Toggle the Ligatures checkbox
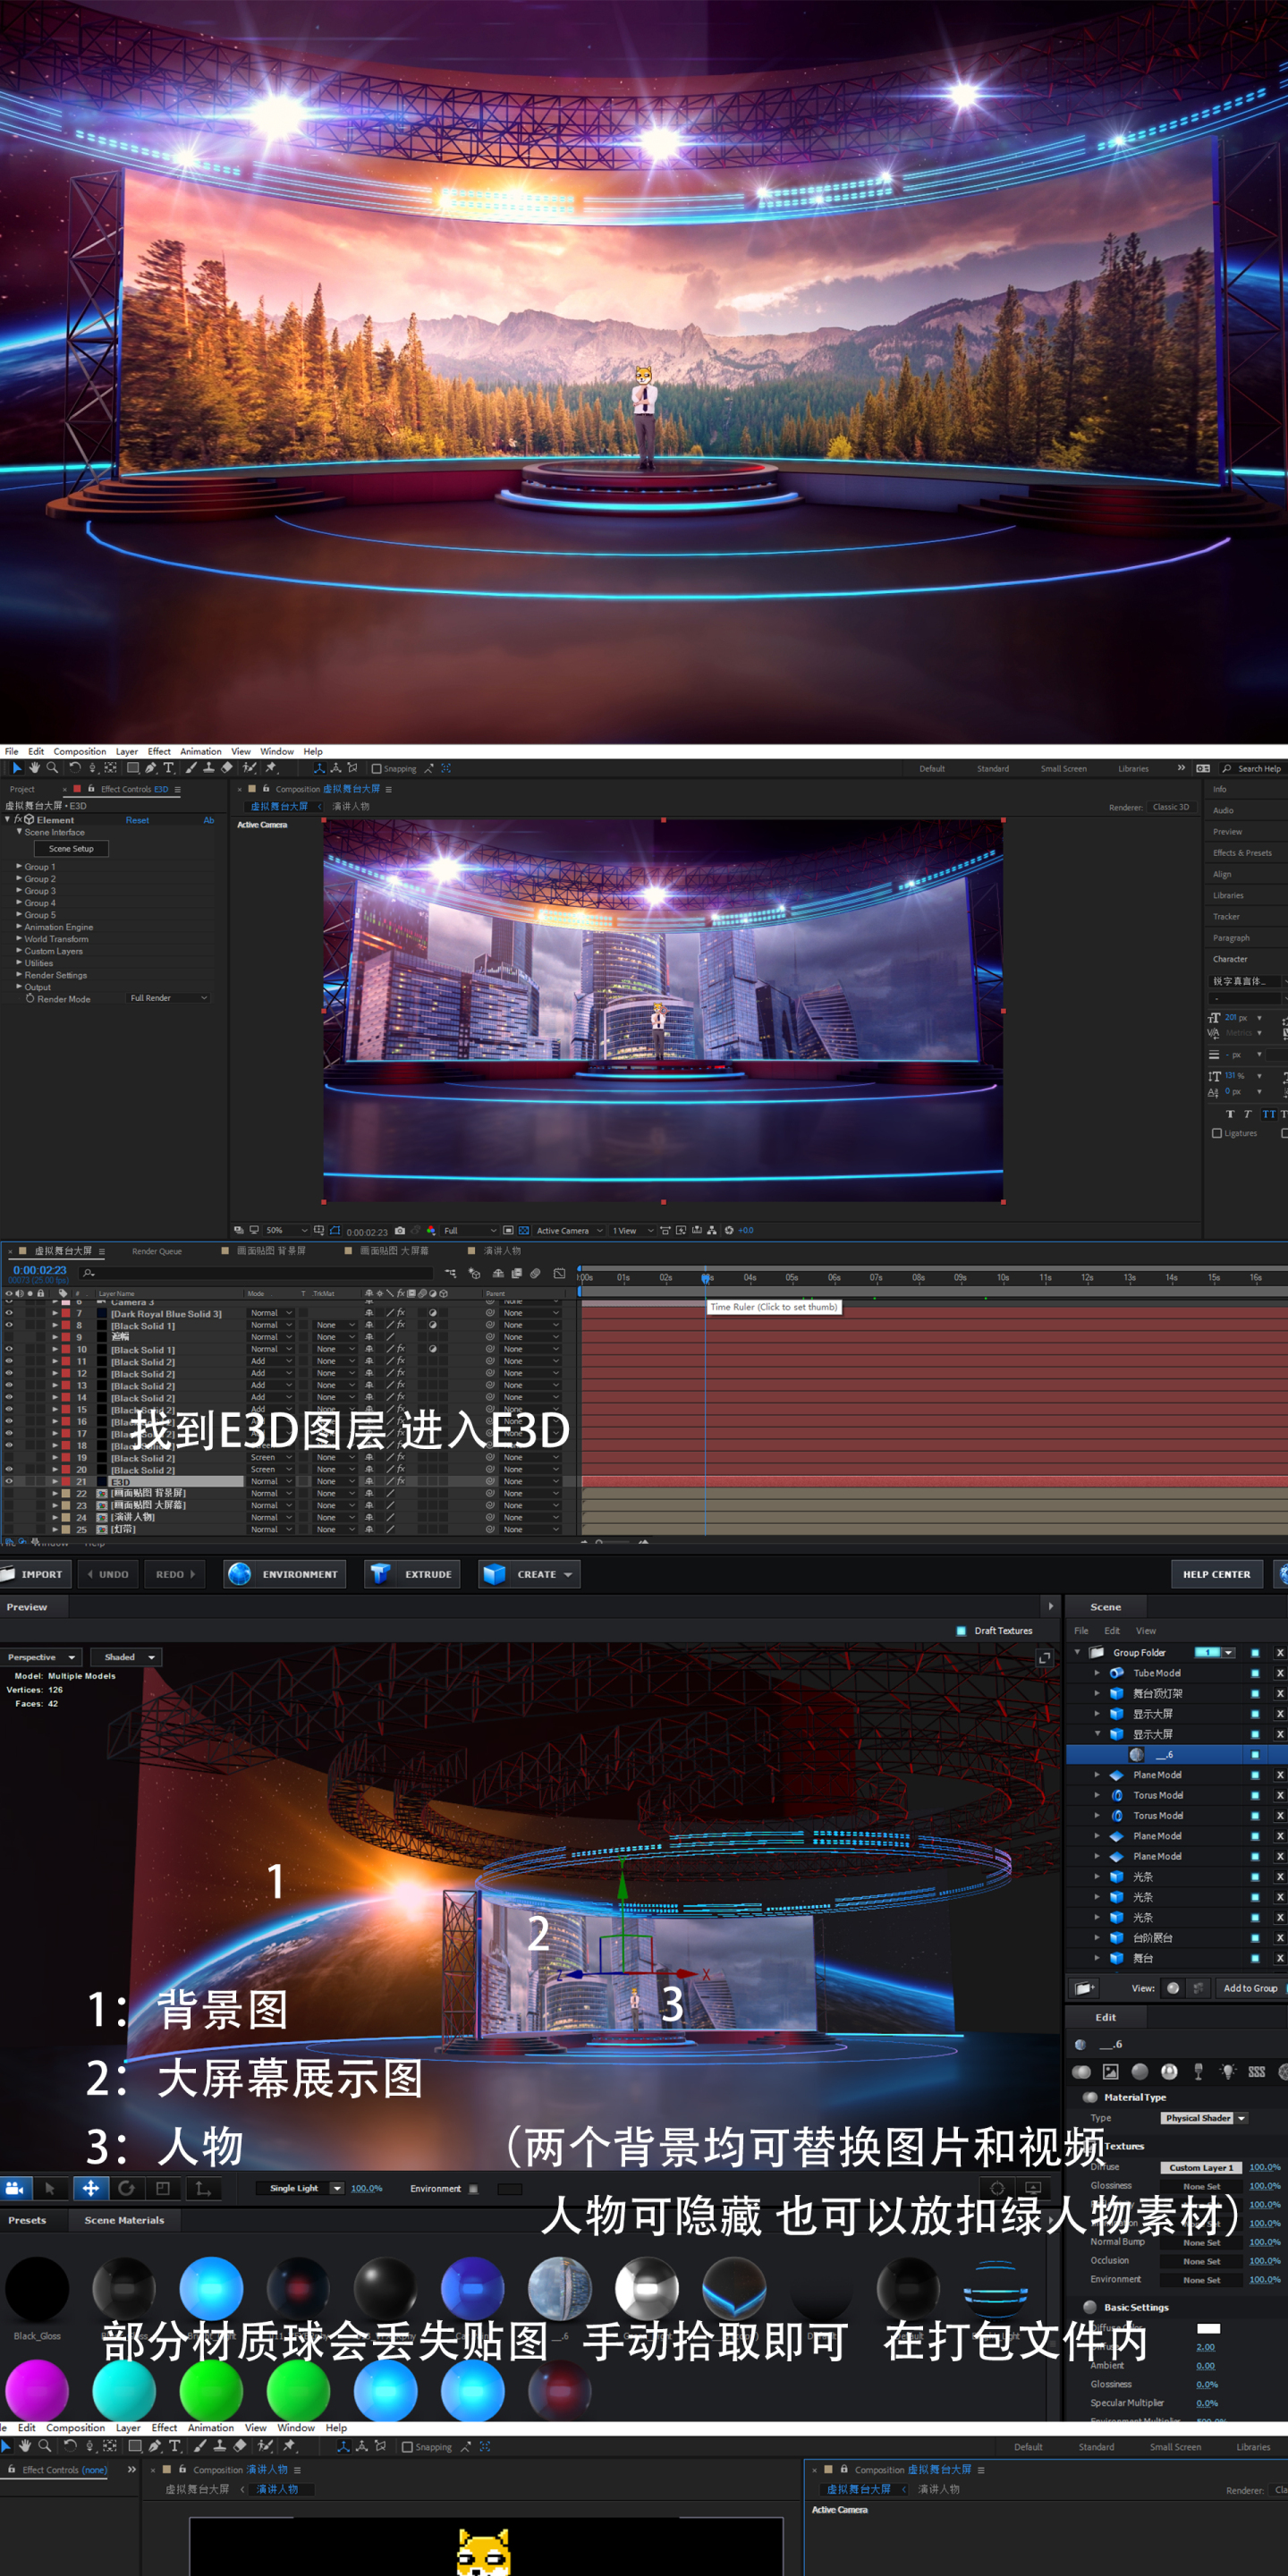The height and width of the screenshot is (2576, 1288). click(1217, 1133)
